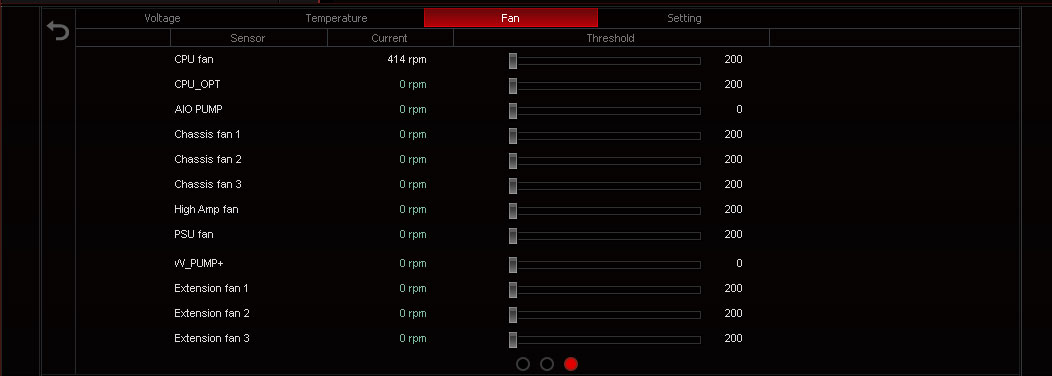The image size is (1052, 376).
Task: Open the Temperature tab
Action: coord(336,18)
